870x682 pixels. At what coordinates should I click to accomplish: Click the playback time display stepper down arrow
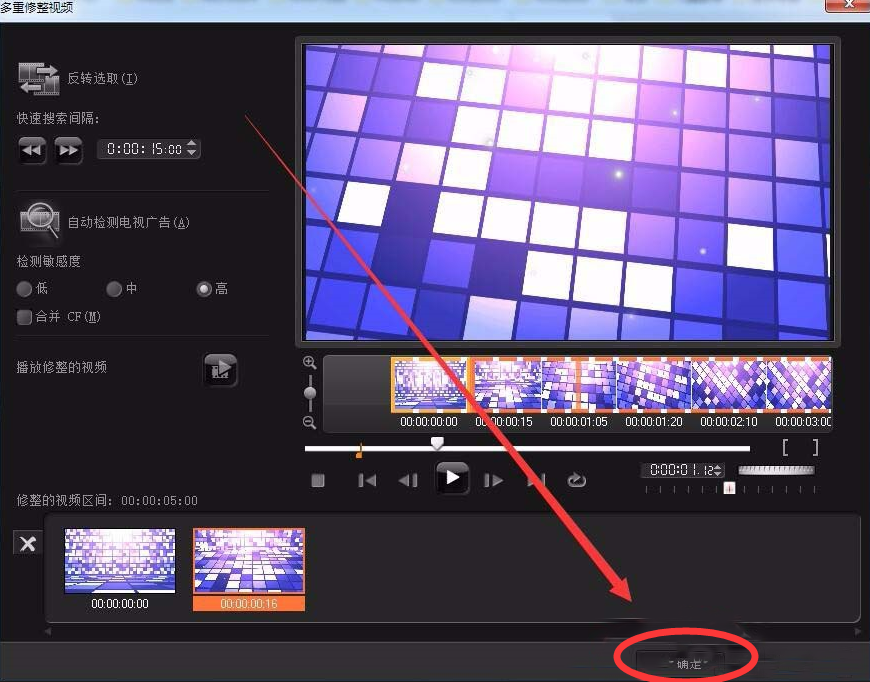tap(717, 475)
